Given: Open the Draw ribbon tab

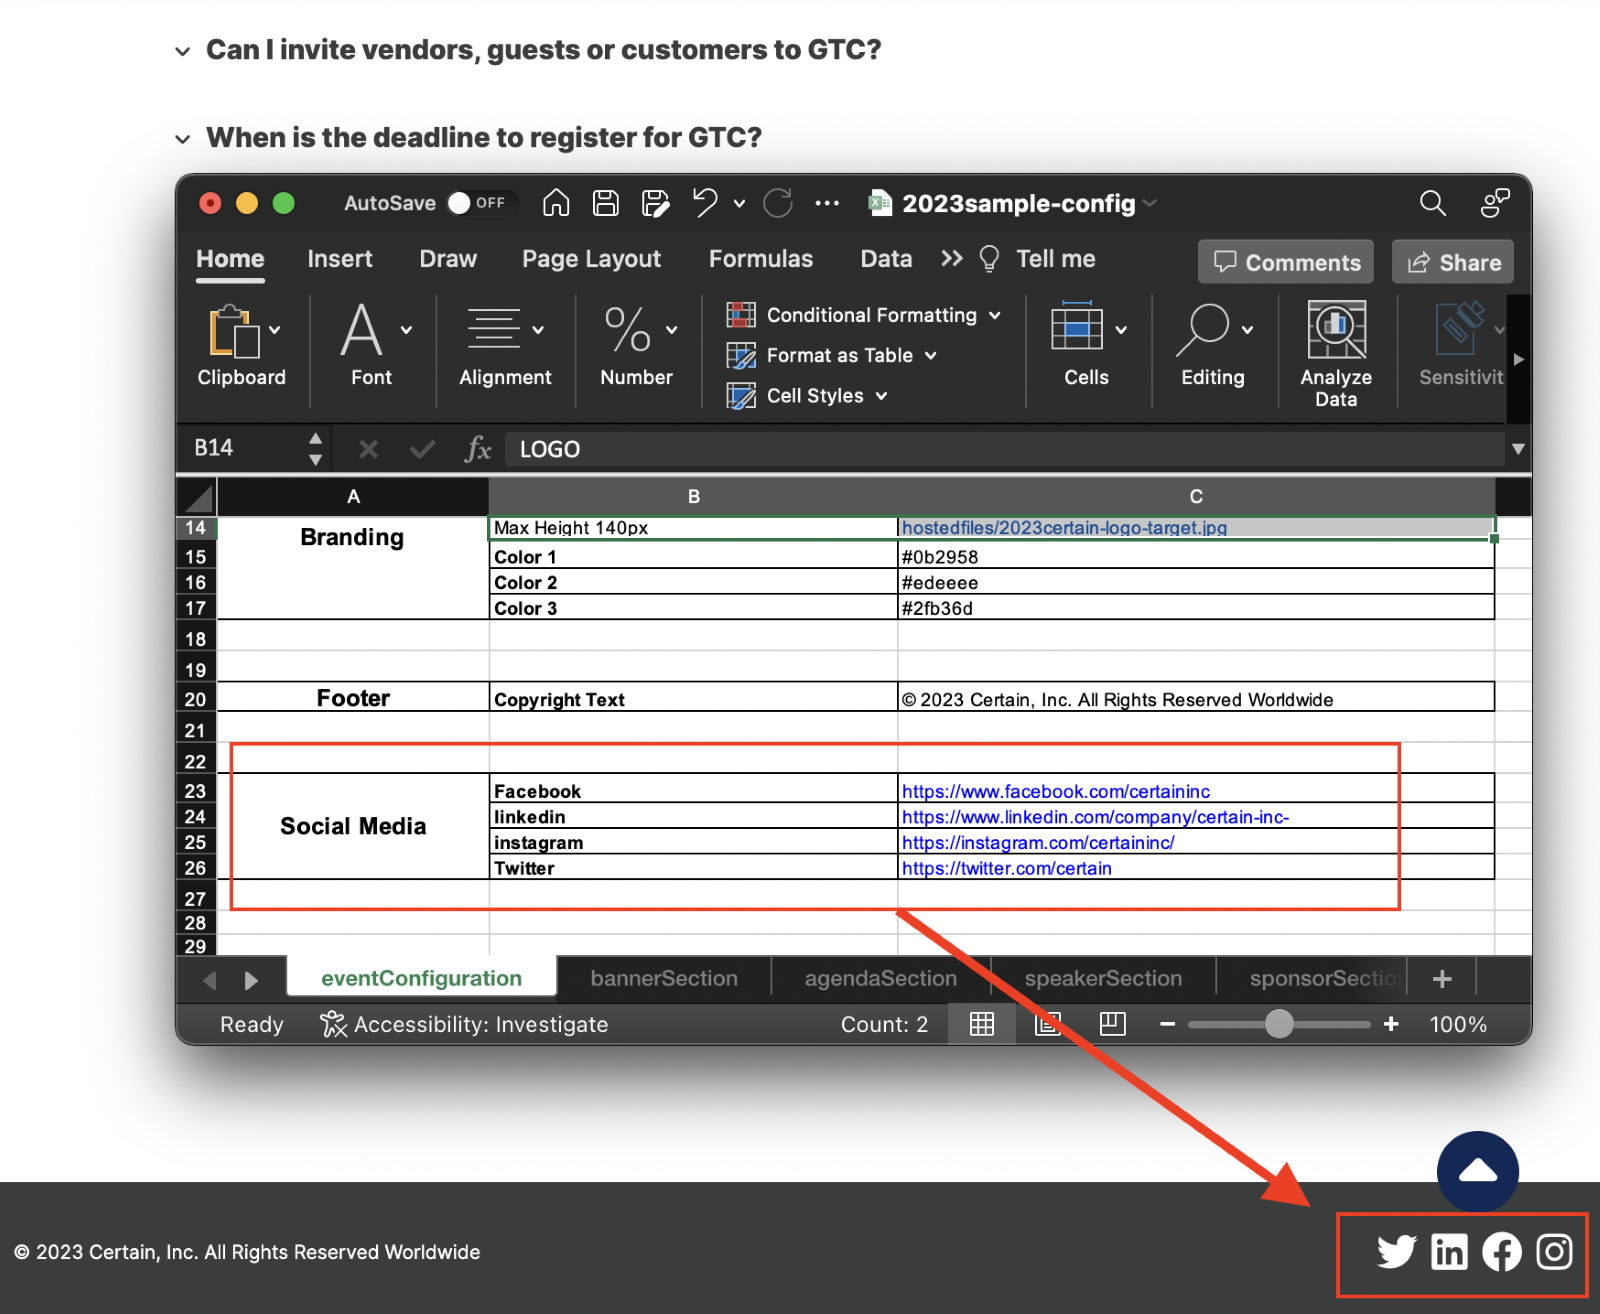Looking at the screenshot, I should (448, 259).
